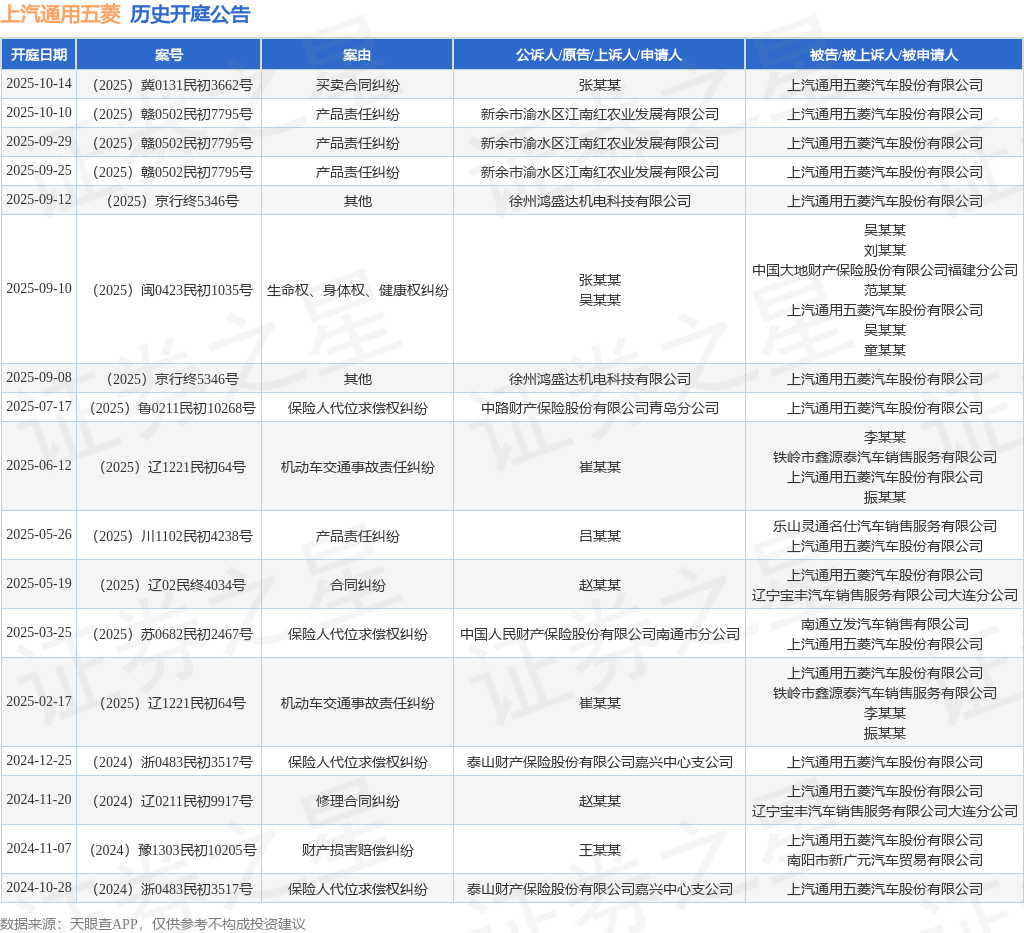Select the 案号 column header
1024x933 pixels.
[169, 55]
